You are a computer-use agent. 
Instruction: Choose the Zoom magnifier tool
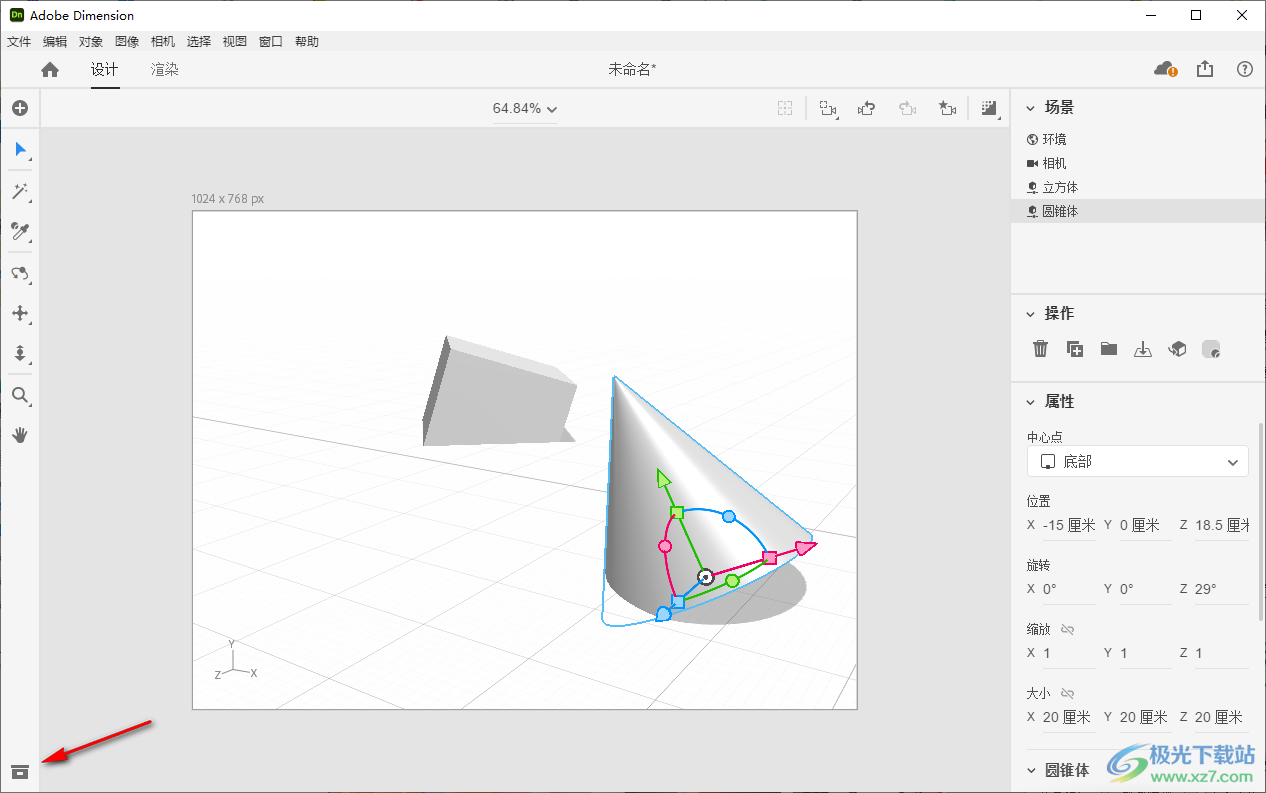(x=20, y=396)
